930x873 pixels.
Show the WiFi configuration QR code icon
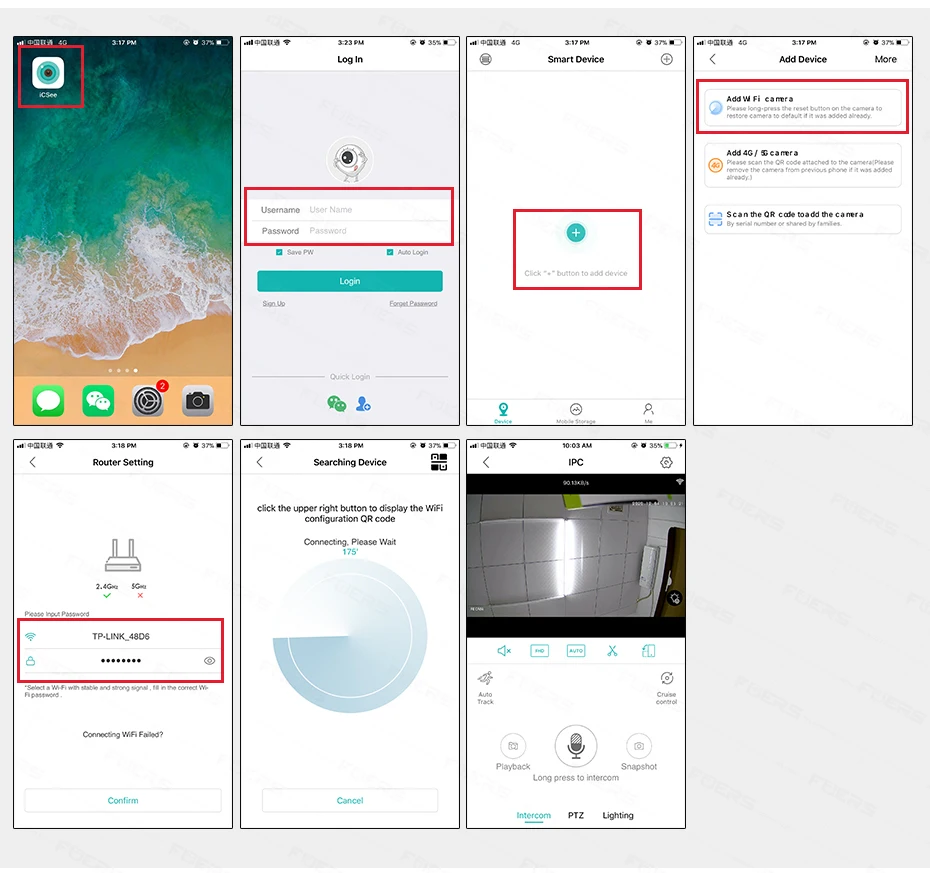439,462
